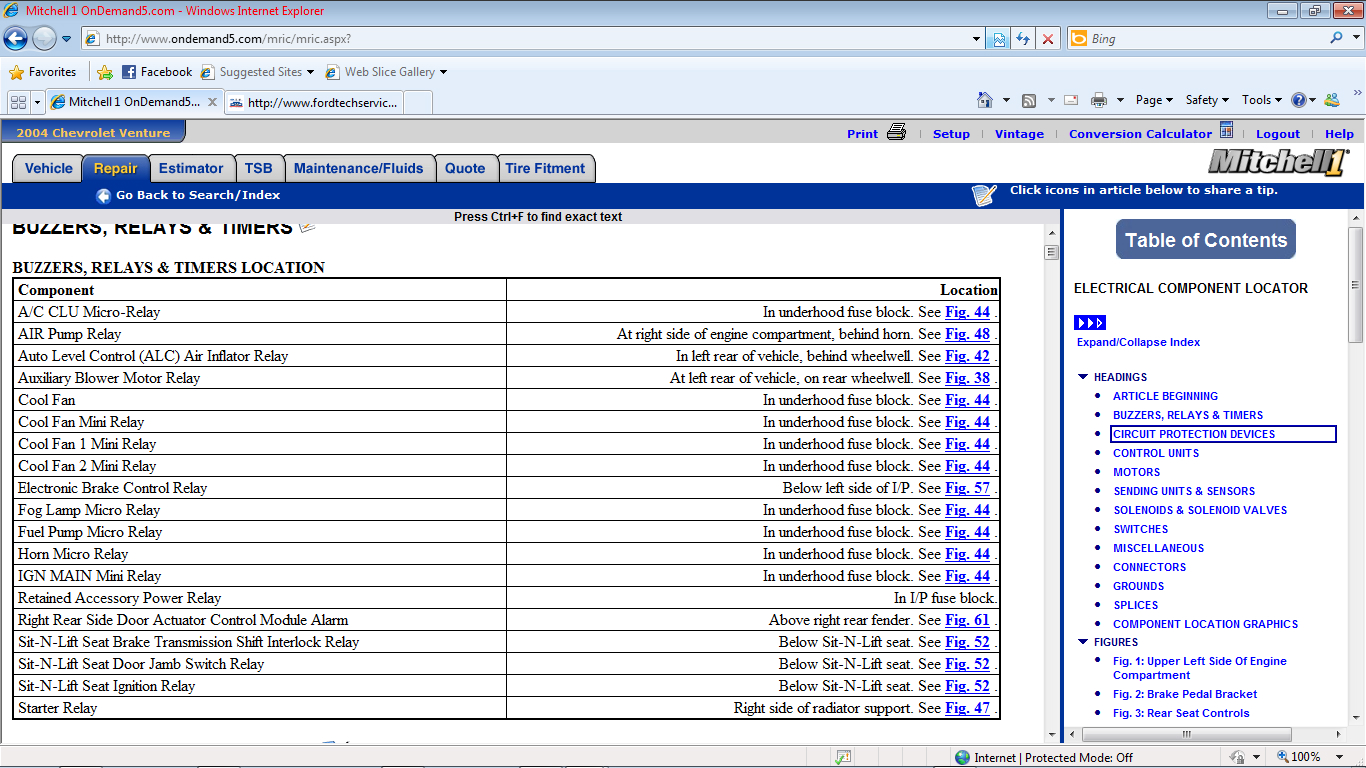The width and height of the screenshot is (1366, 768).
Task: Open Fig. 57 link for Electronic Brake Control Relay
Action: [968, 488]
